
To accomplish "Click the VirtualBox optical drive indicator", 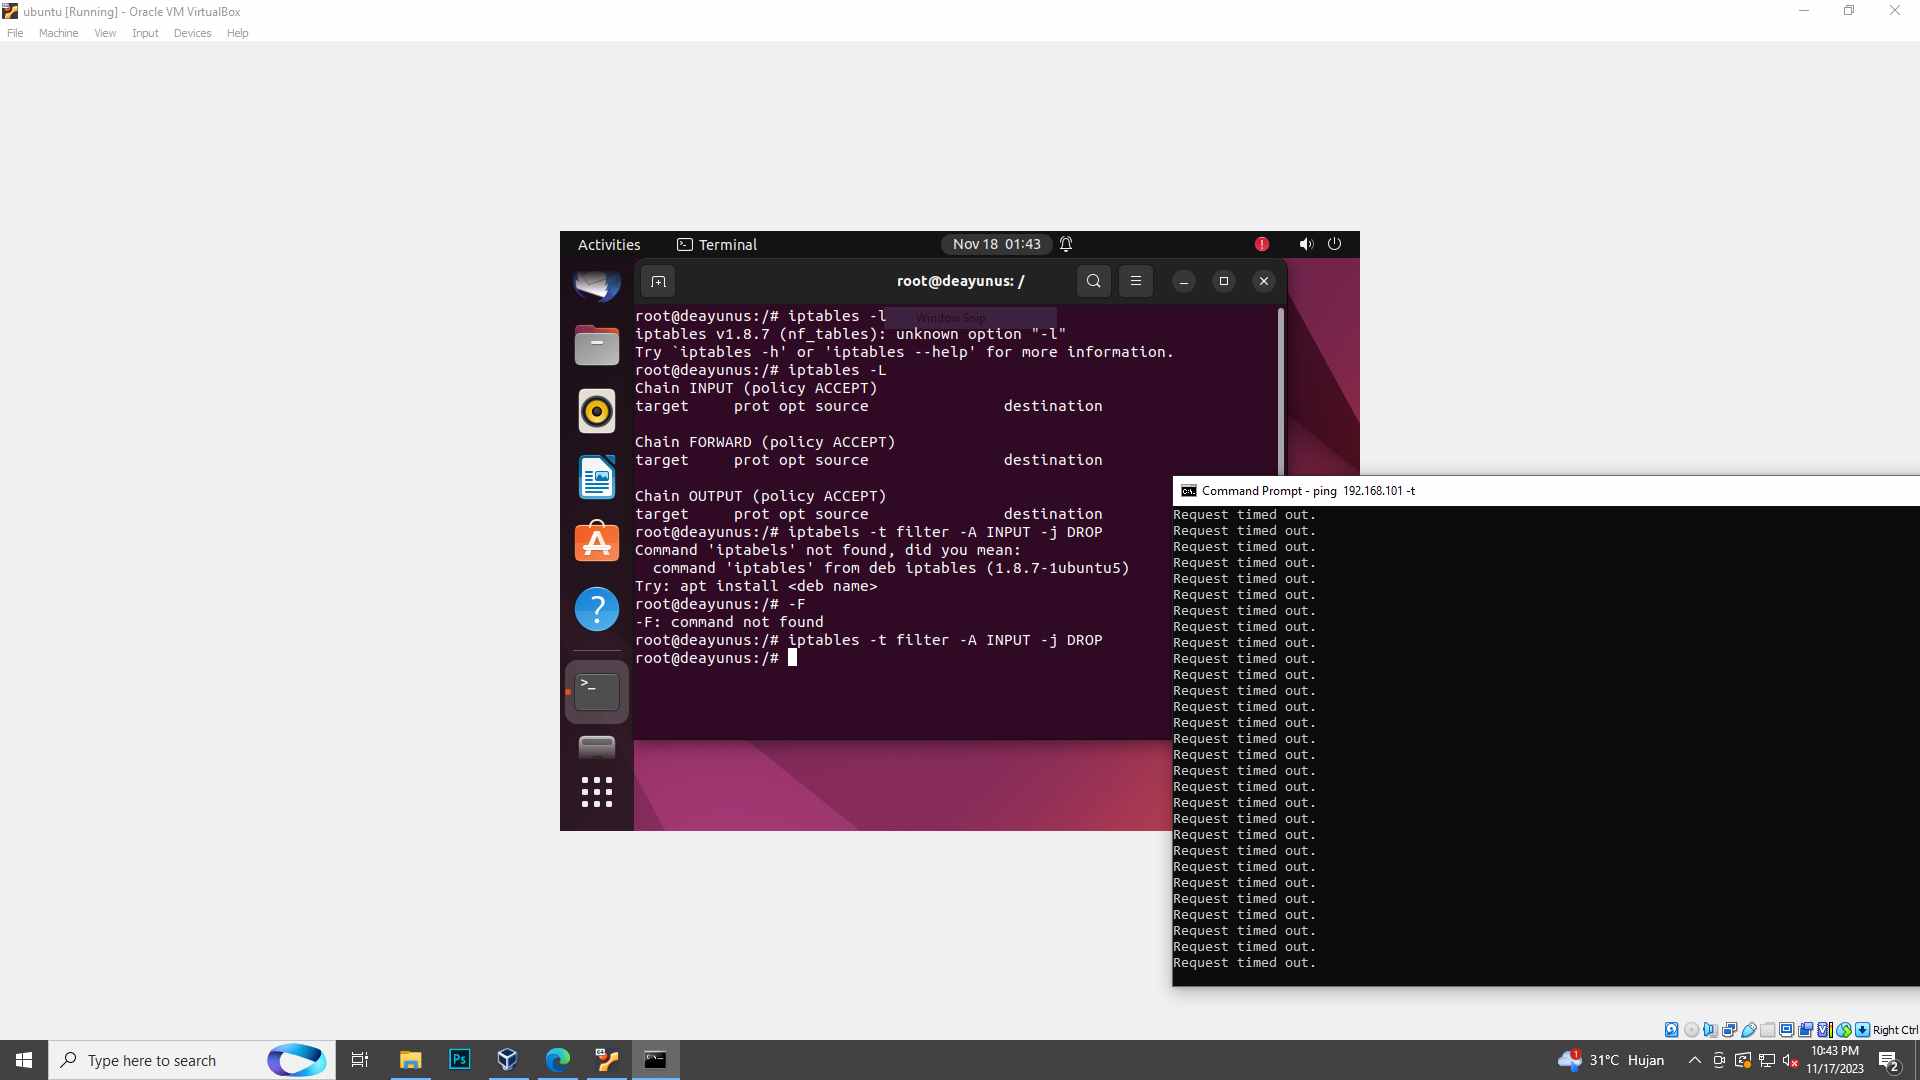I will 1691,1030.
